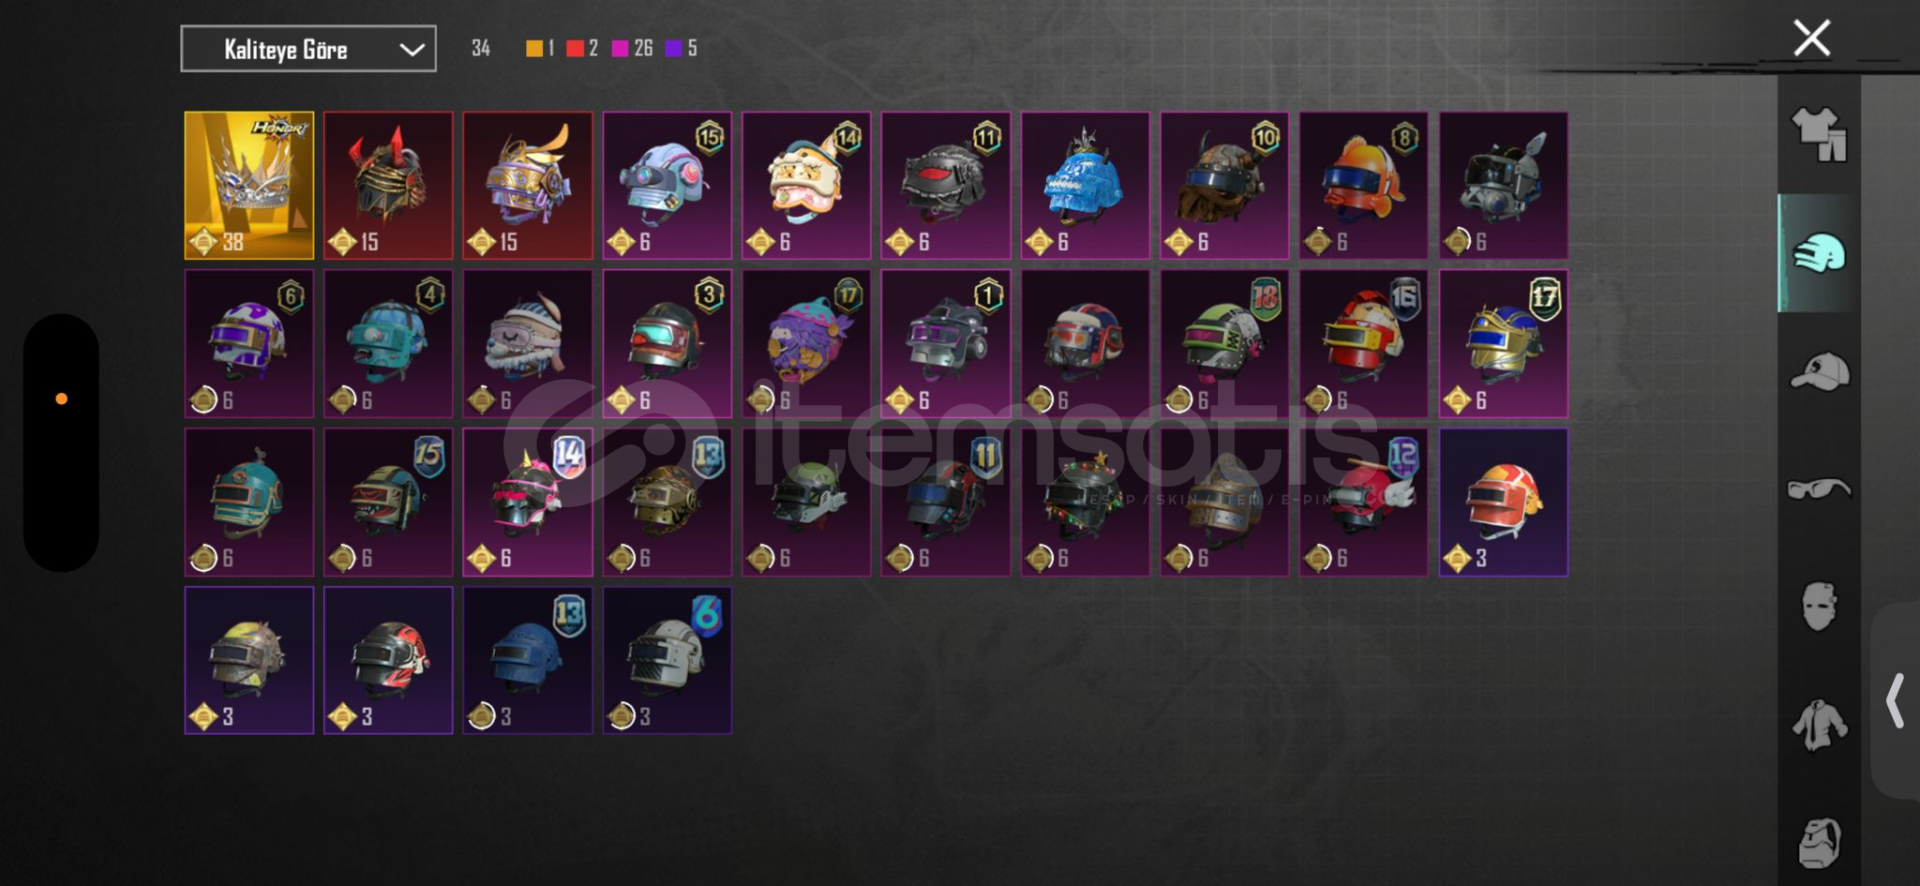Click the red rarity count swatch

point(575,48)
